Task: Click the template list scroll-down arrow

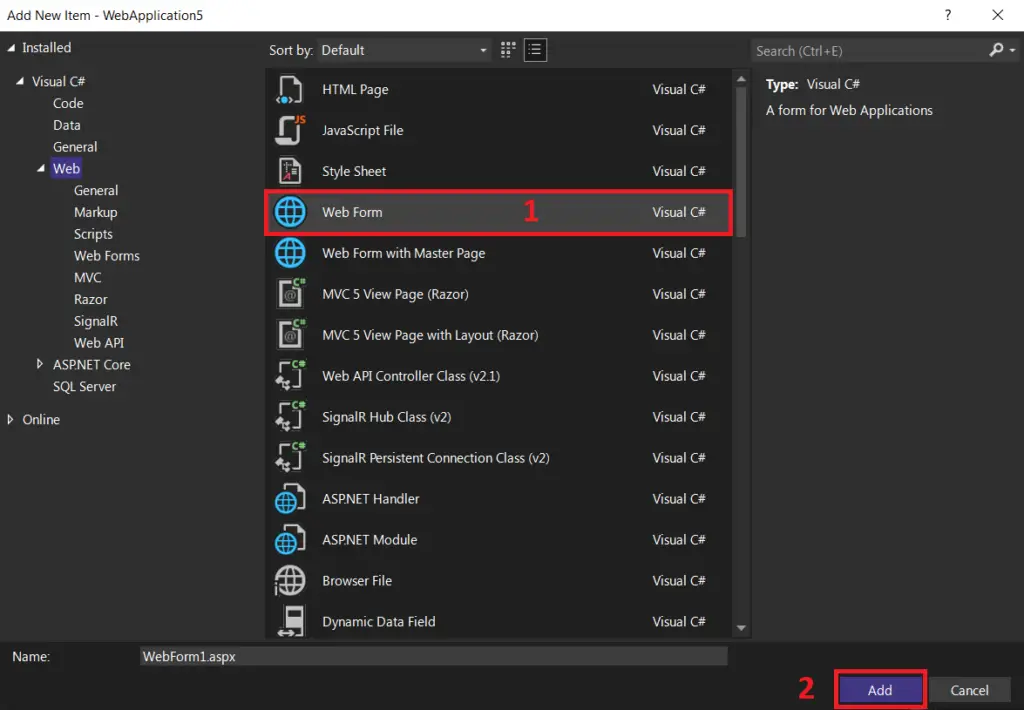Action: [x=741, y=628]
